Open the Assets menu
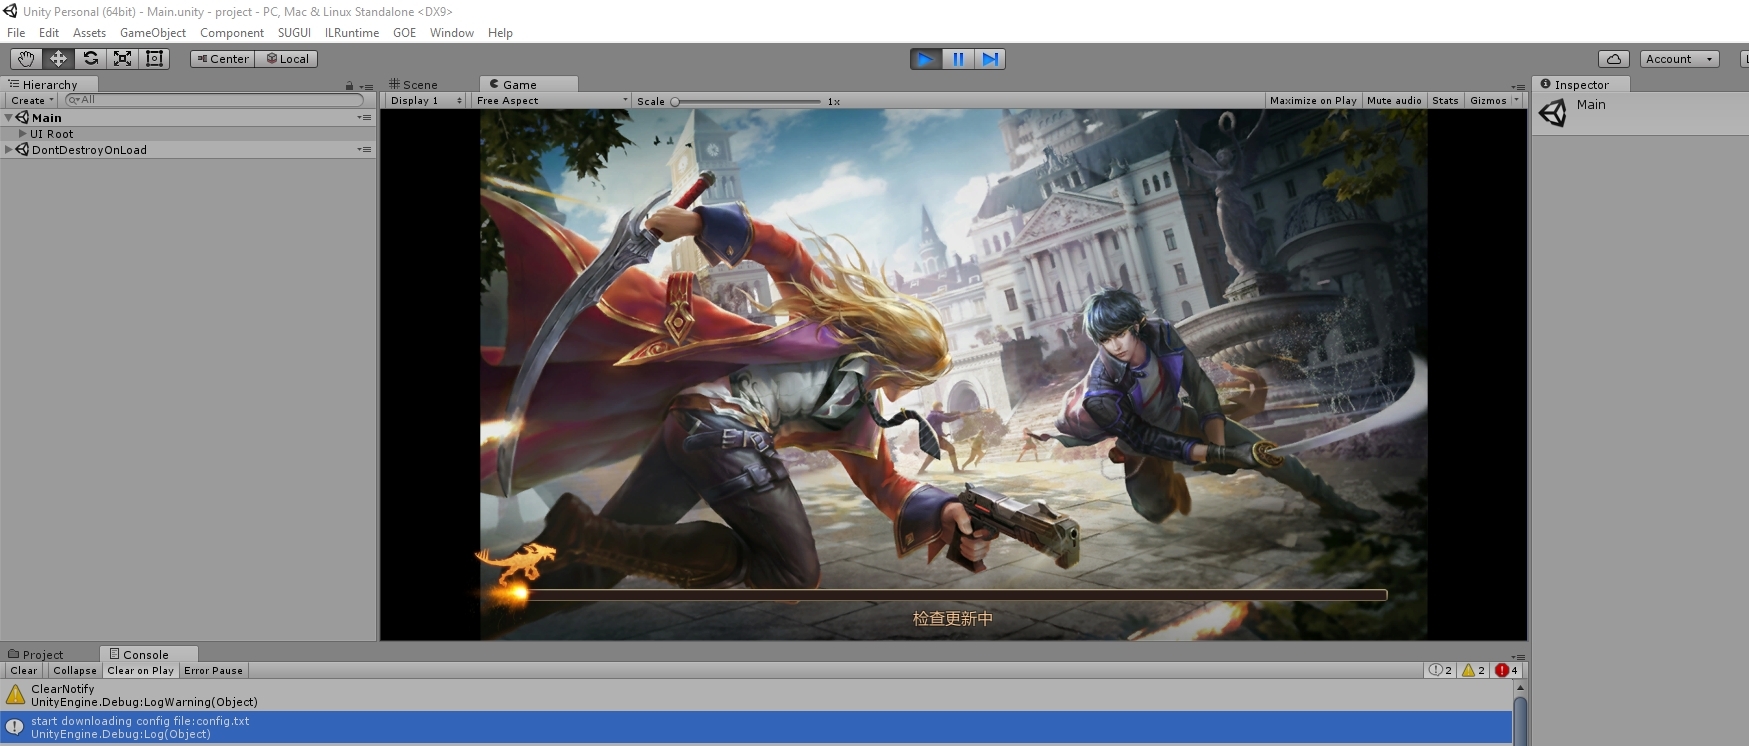Viewport: 1749px width, 746px height. point(89,33)
